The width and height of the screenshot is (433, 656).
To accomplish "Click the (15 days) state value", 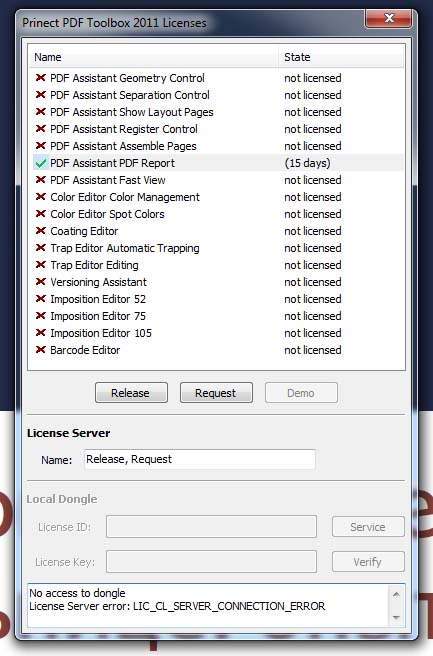I will (307, 163).
